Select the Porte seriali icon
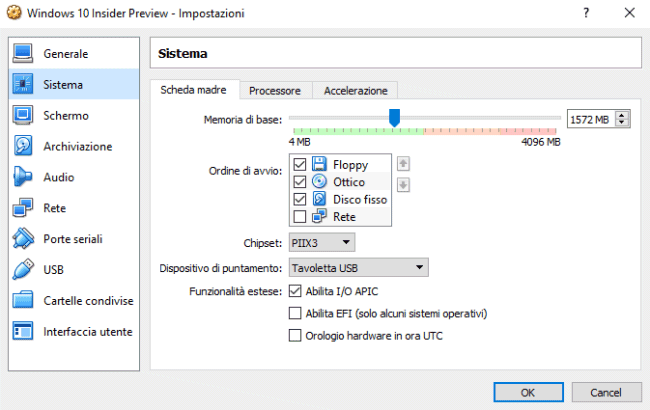This screenshot has height=410, width=650. point(23,239)
